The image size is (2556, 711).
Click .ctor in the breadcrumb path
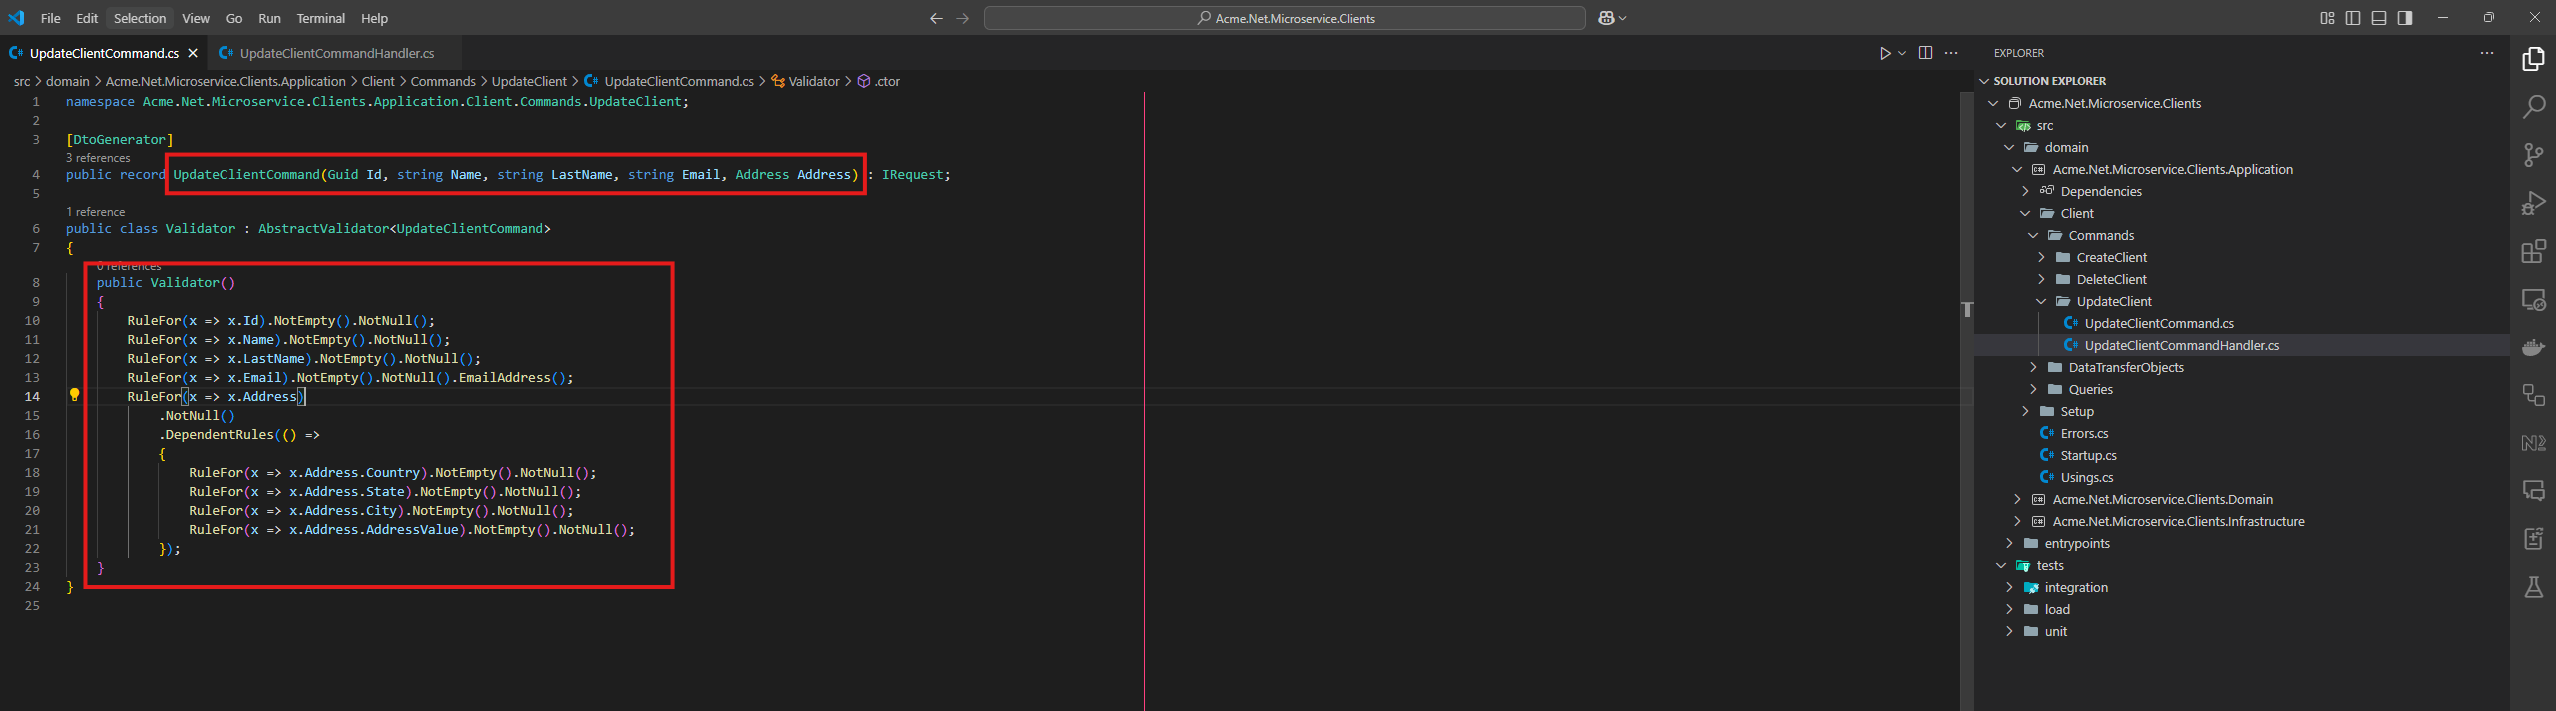(888, 81)
